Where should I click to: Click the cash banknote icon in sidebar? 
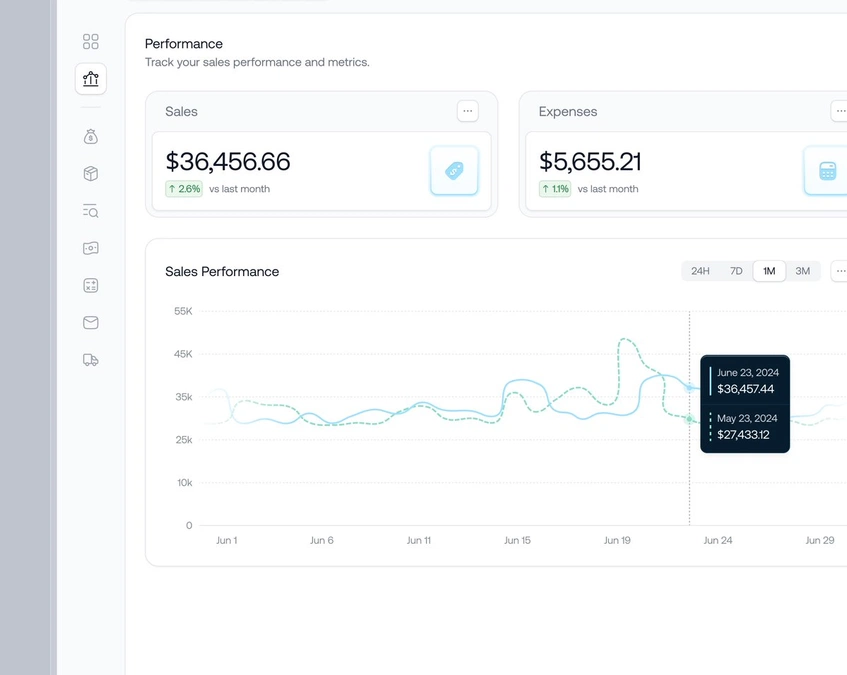click(x=91, y=248)
